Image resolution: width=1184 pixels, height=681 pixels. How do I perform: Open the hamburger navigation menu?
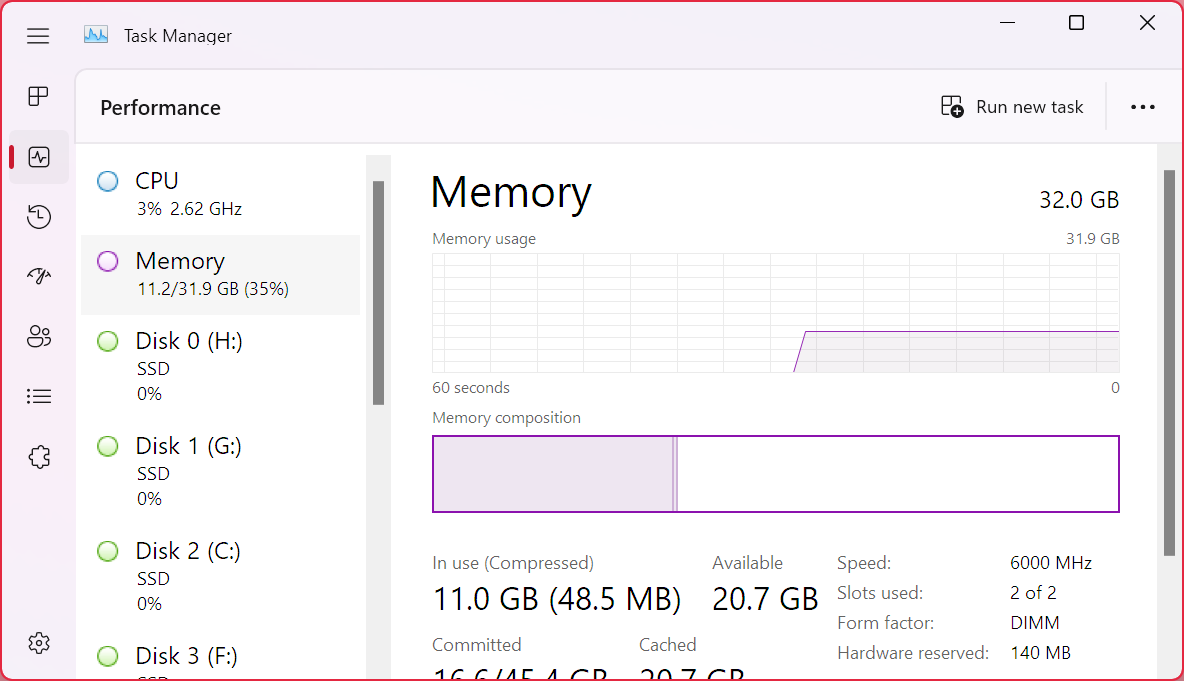pyautogui.click(x=38, y=36)
